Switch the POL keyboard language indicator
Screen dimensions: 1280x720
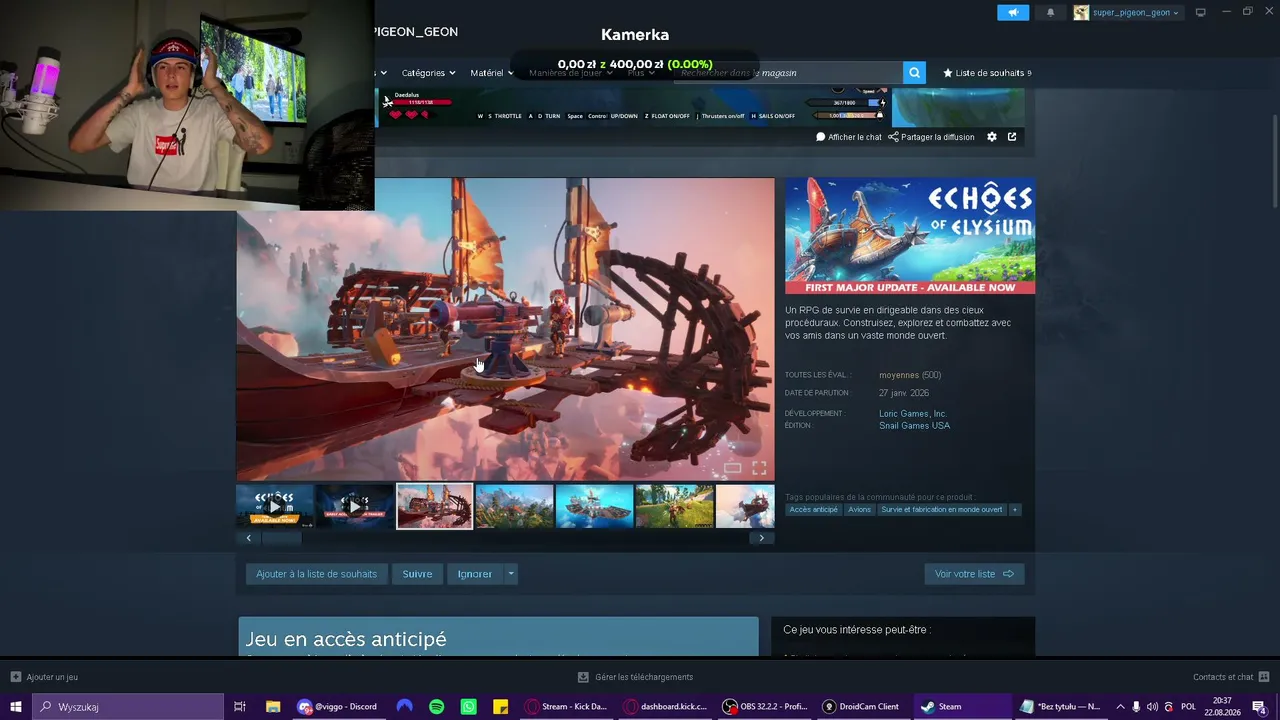tap(1189, 707)
